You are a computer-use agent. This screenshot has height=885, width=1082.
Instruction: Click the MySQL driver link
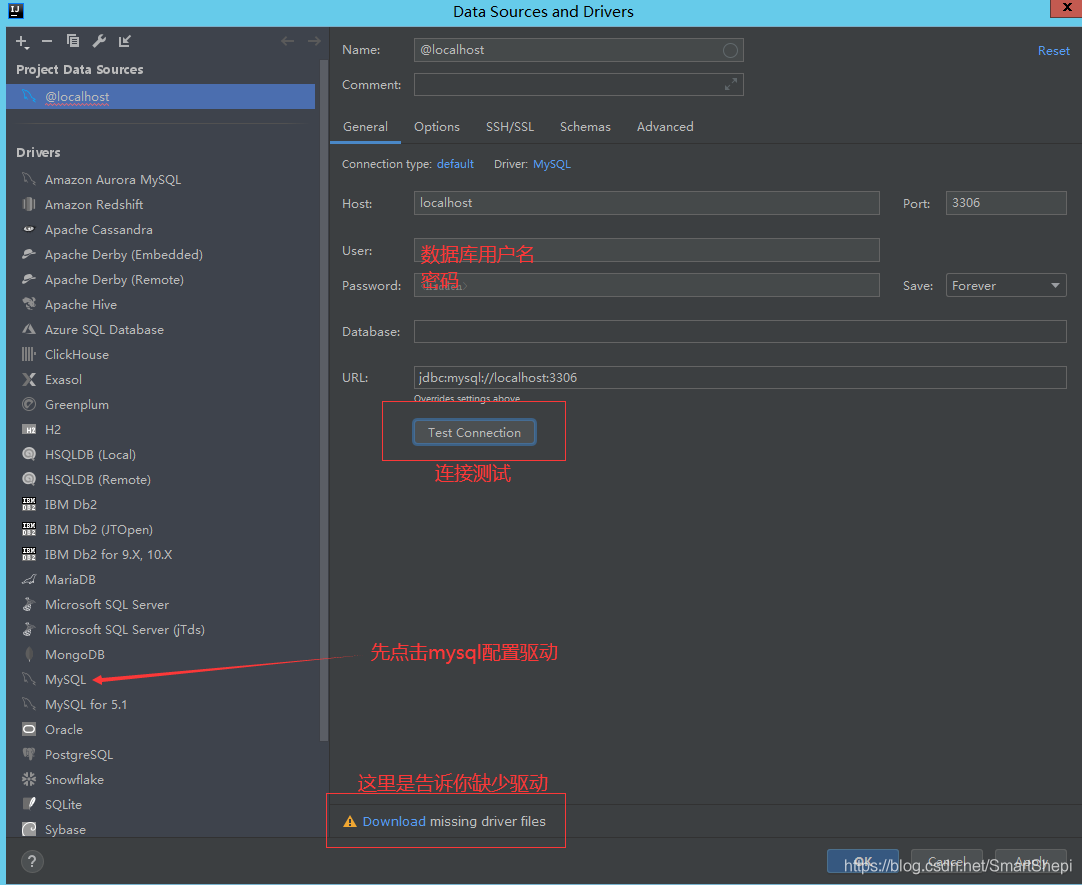click(552, 164)
